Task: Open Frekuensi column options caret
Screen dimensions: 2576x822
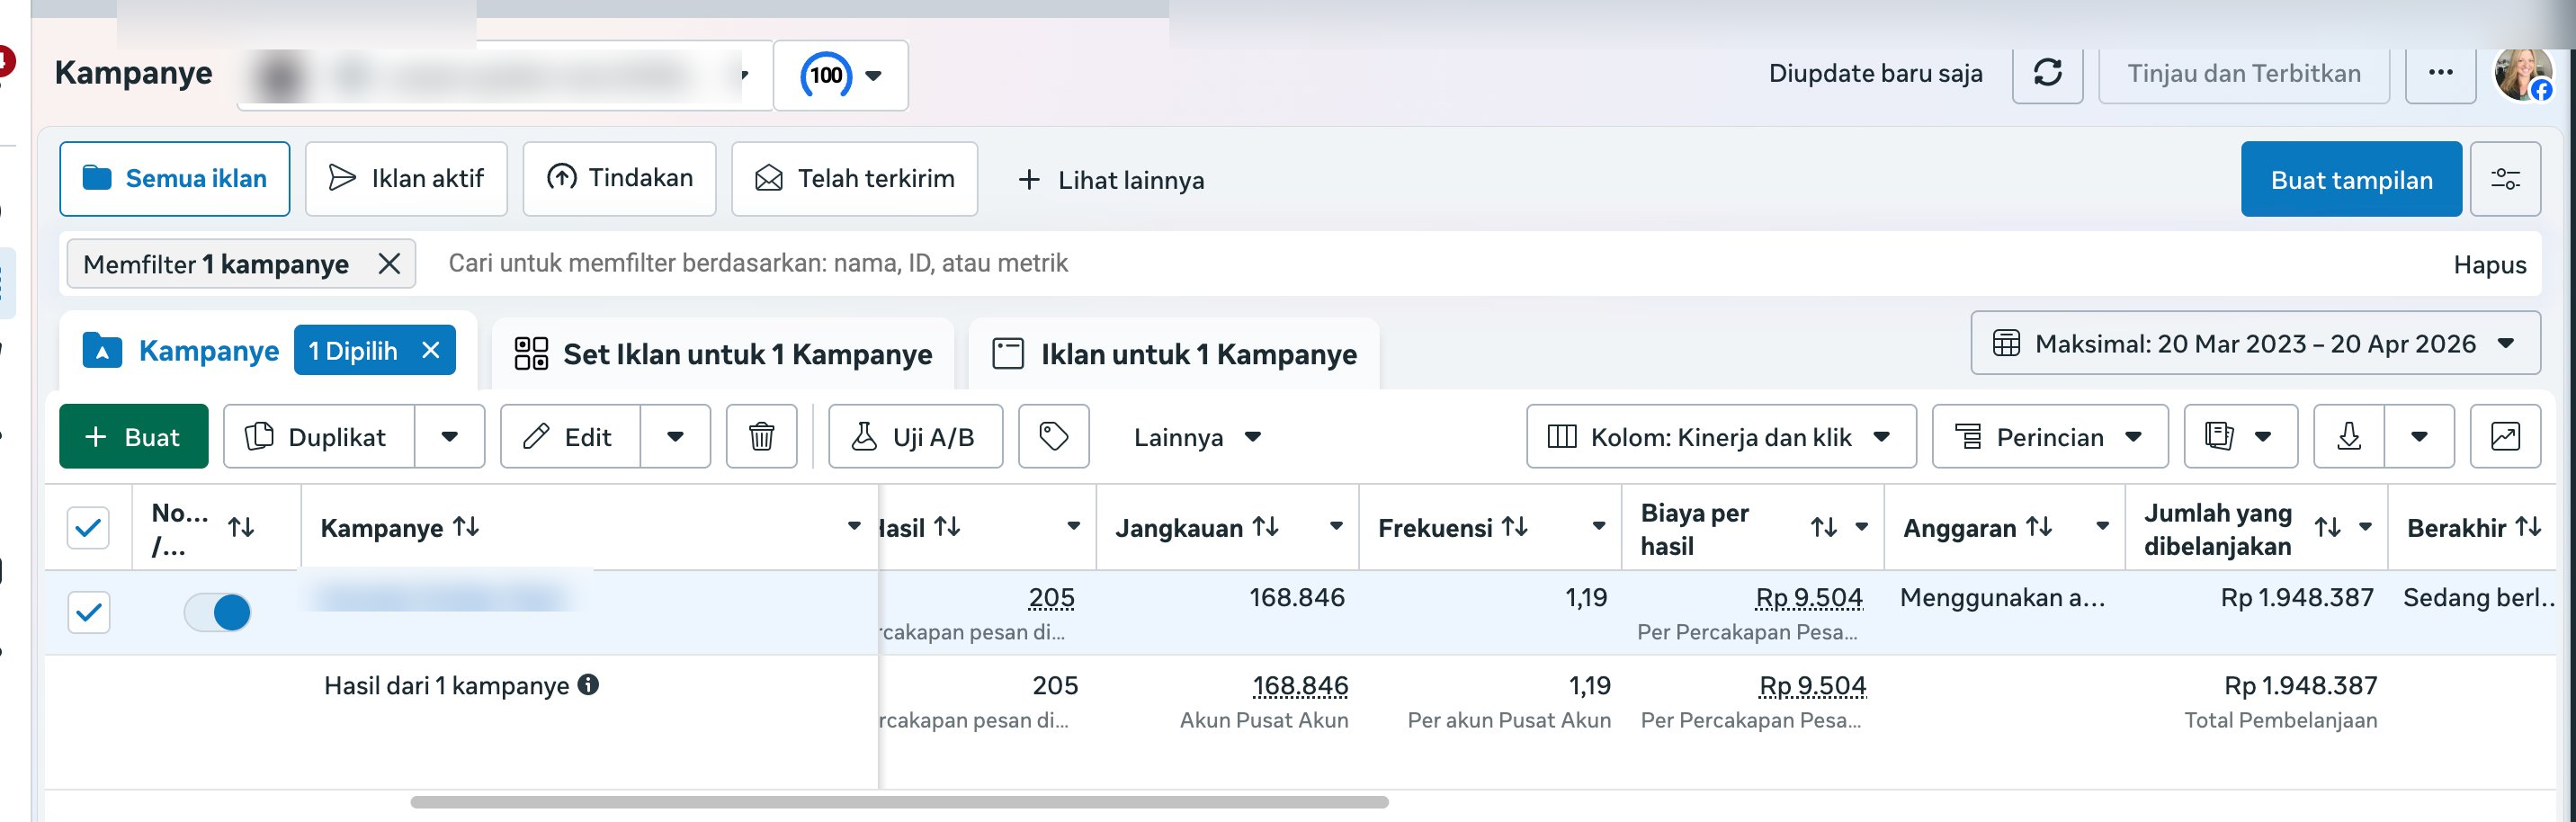Action: click(1599, 526)
